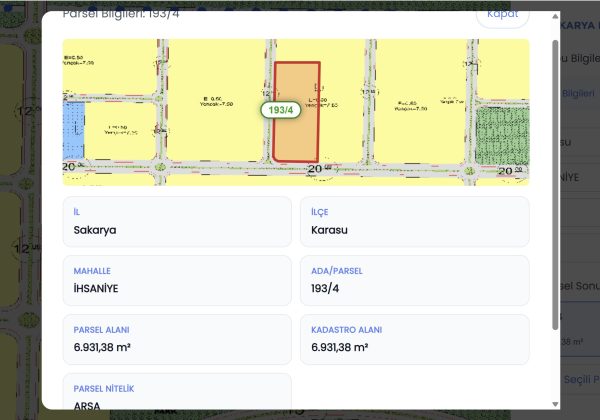Select the İL field showing Sakarya
This screenshot has width=600, height=420.
click(177, 221)
